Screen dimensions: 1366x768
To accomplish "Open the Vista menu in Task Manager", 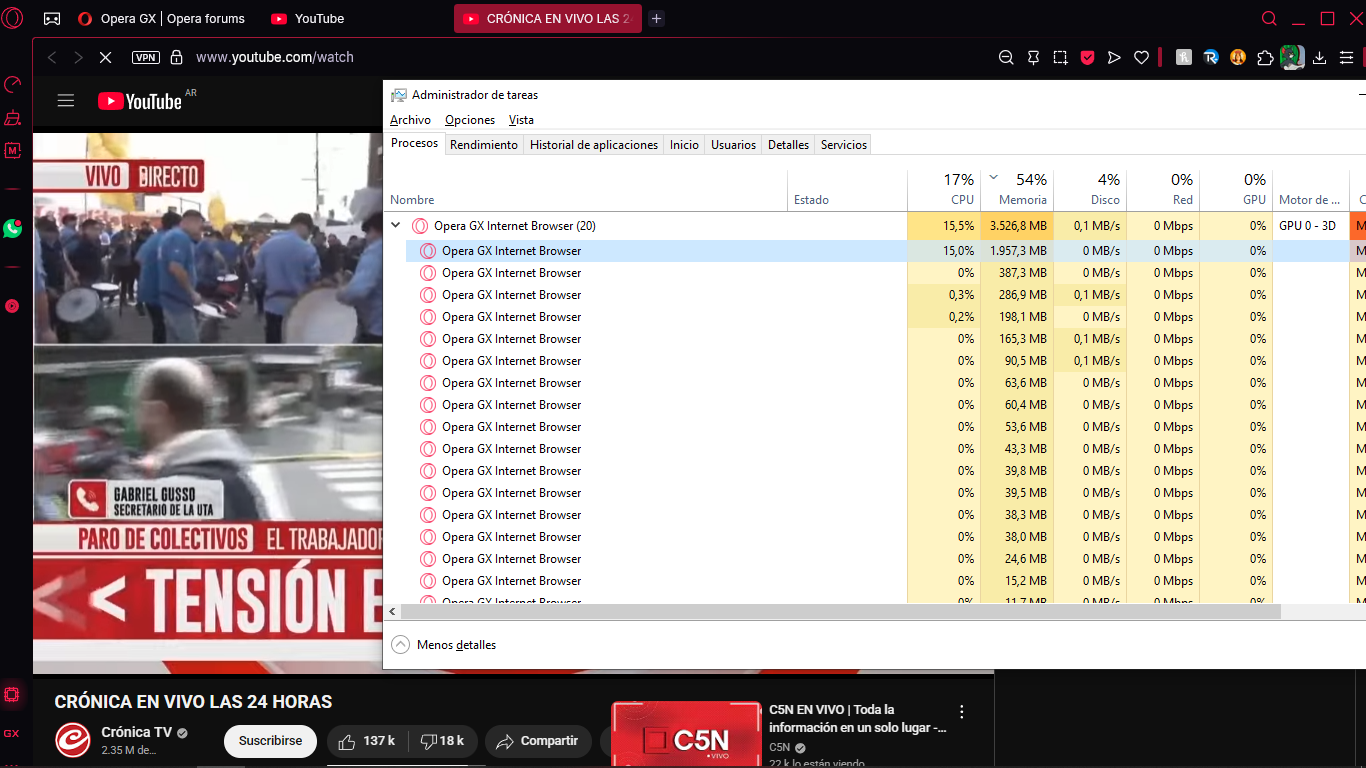I will (x=521, y=120).
